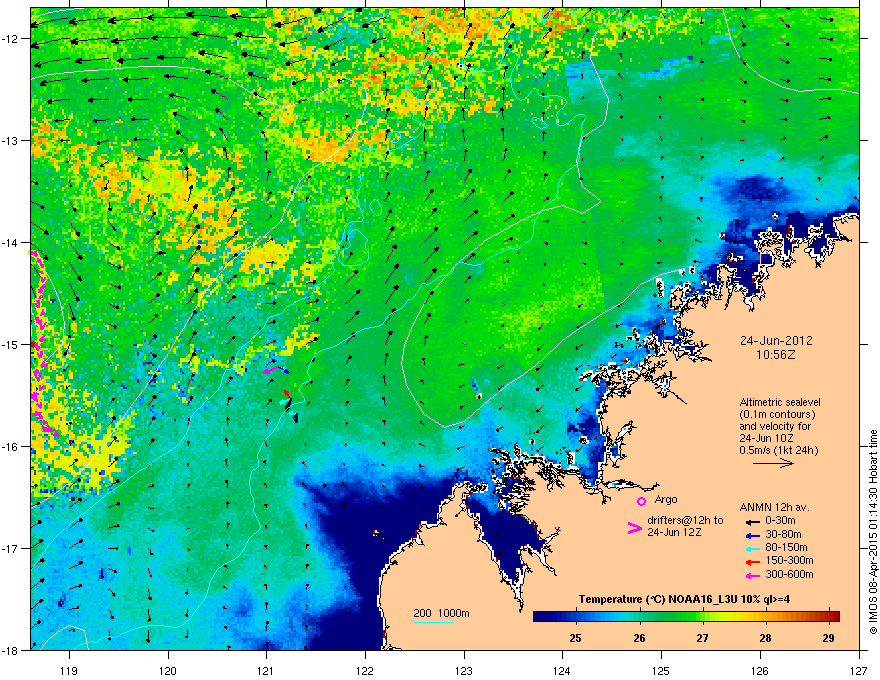
Task: Click the vertical IMOS copyright timestamp text
Action: pyautogui.click(x=873, y=532)
